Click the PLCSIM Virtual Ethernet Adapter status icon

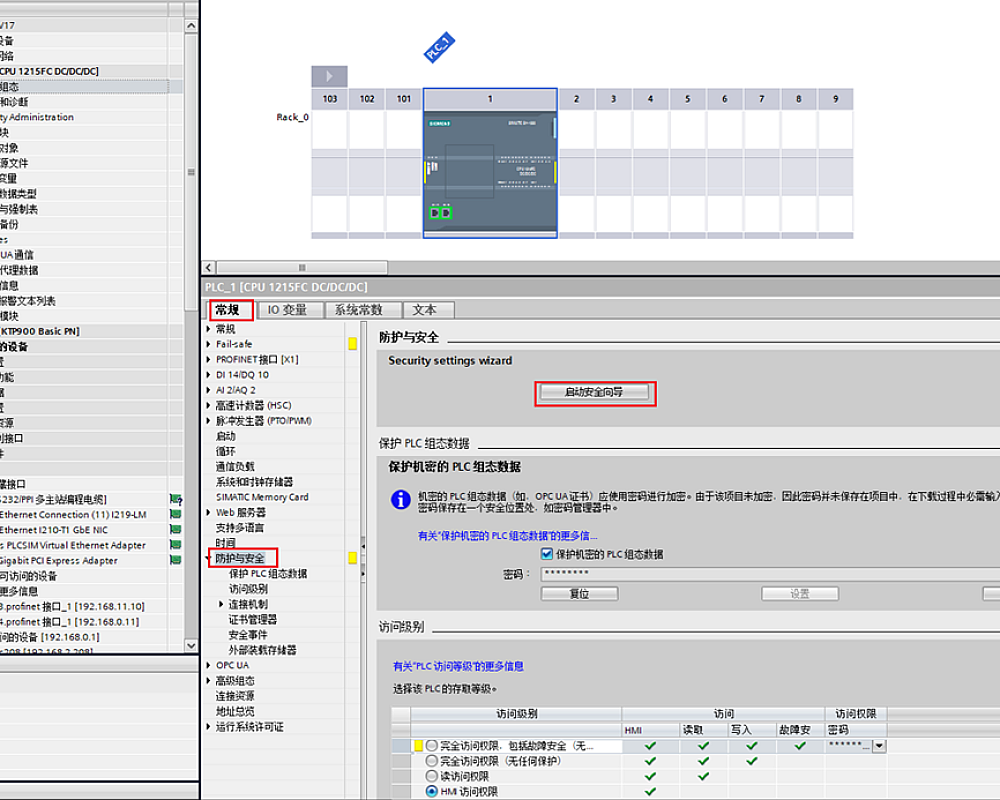(176, 545)
